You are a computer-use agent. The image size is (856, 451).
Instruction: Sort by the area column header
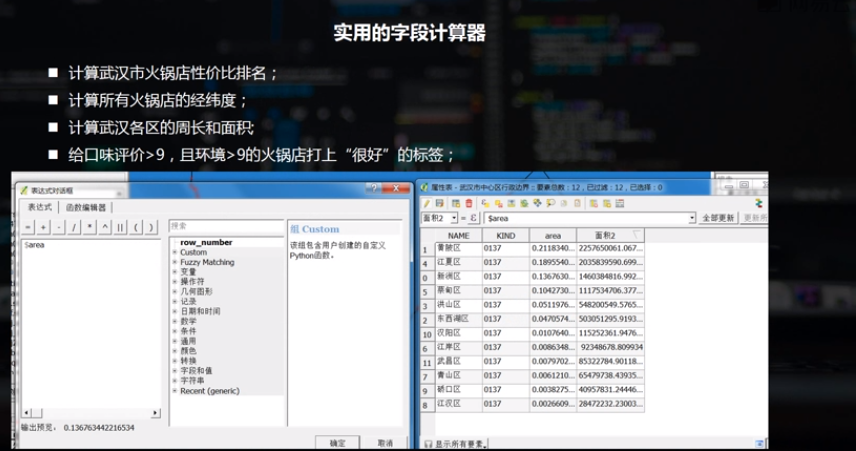click(553, 236)
